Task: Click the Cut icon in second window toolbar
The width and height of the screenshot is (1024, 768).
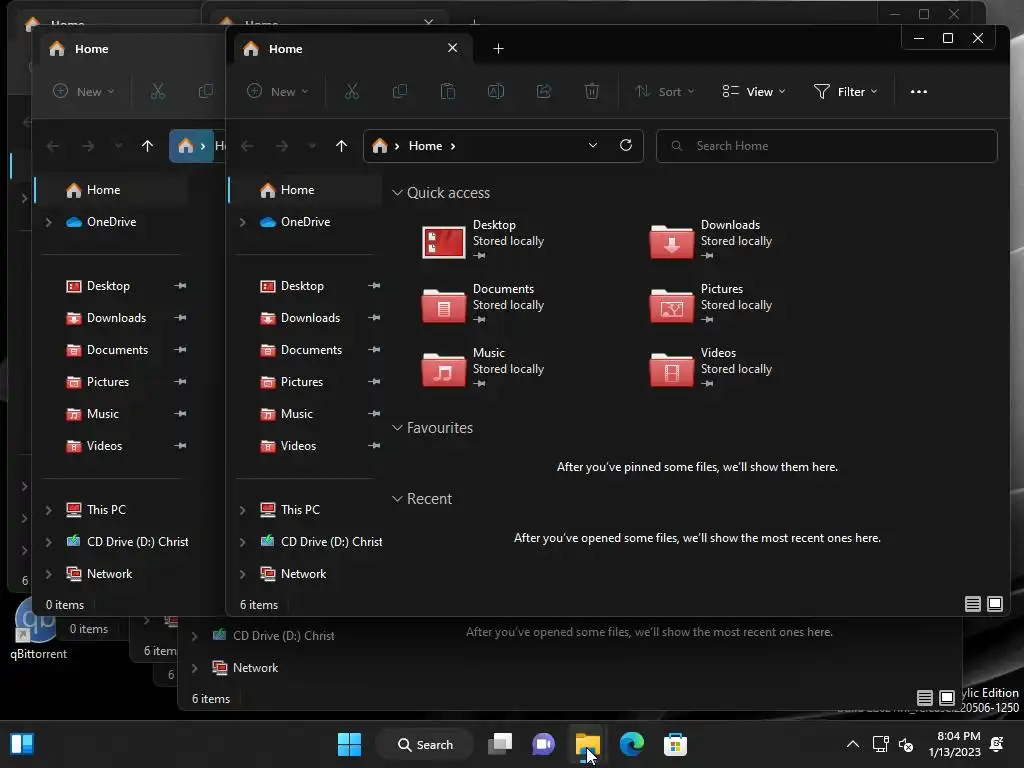Action: pyautogui.click(x=157, y=91)
